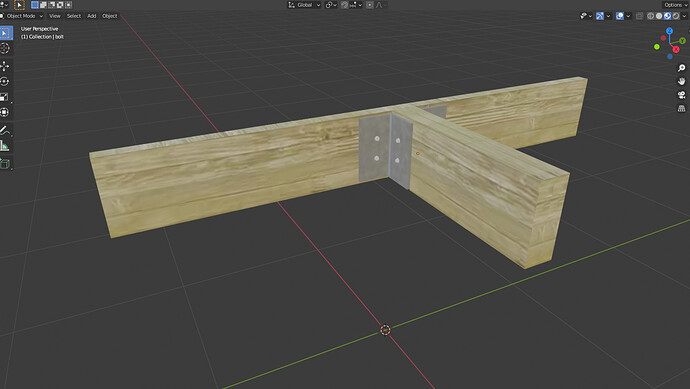Screen dimensions: 690x389
Task: Switch to material preview shading
Action: point(668,16)
